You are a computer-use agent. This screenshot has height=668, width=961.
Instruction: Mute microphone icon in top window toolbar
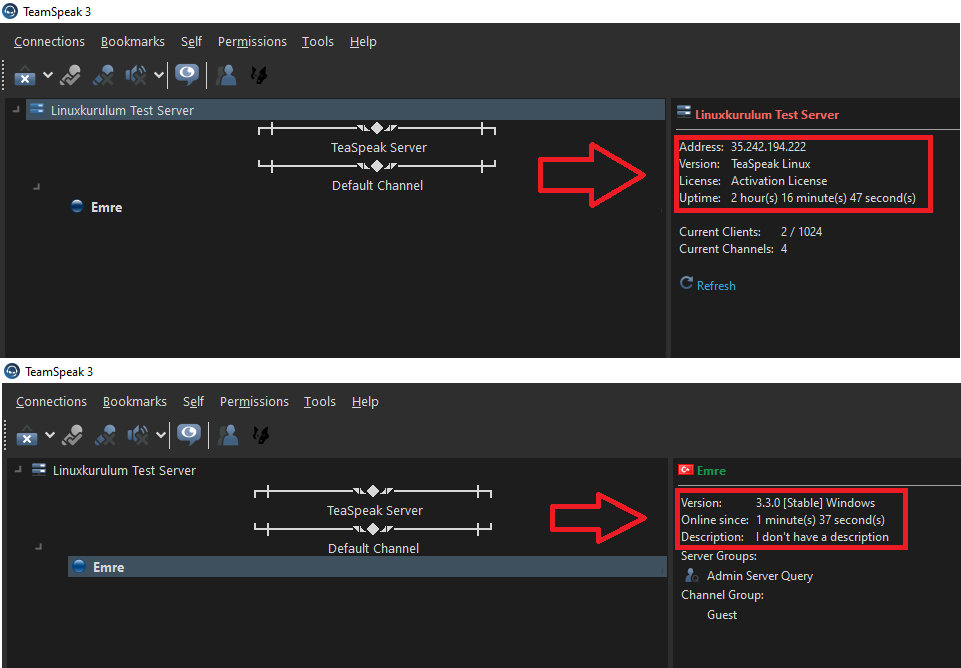(103, 75)
